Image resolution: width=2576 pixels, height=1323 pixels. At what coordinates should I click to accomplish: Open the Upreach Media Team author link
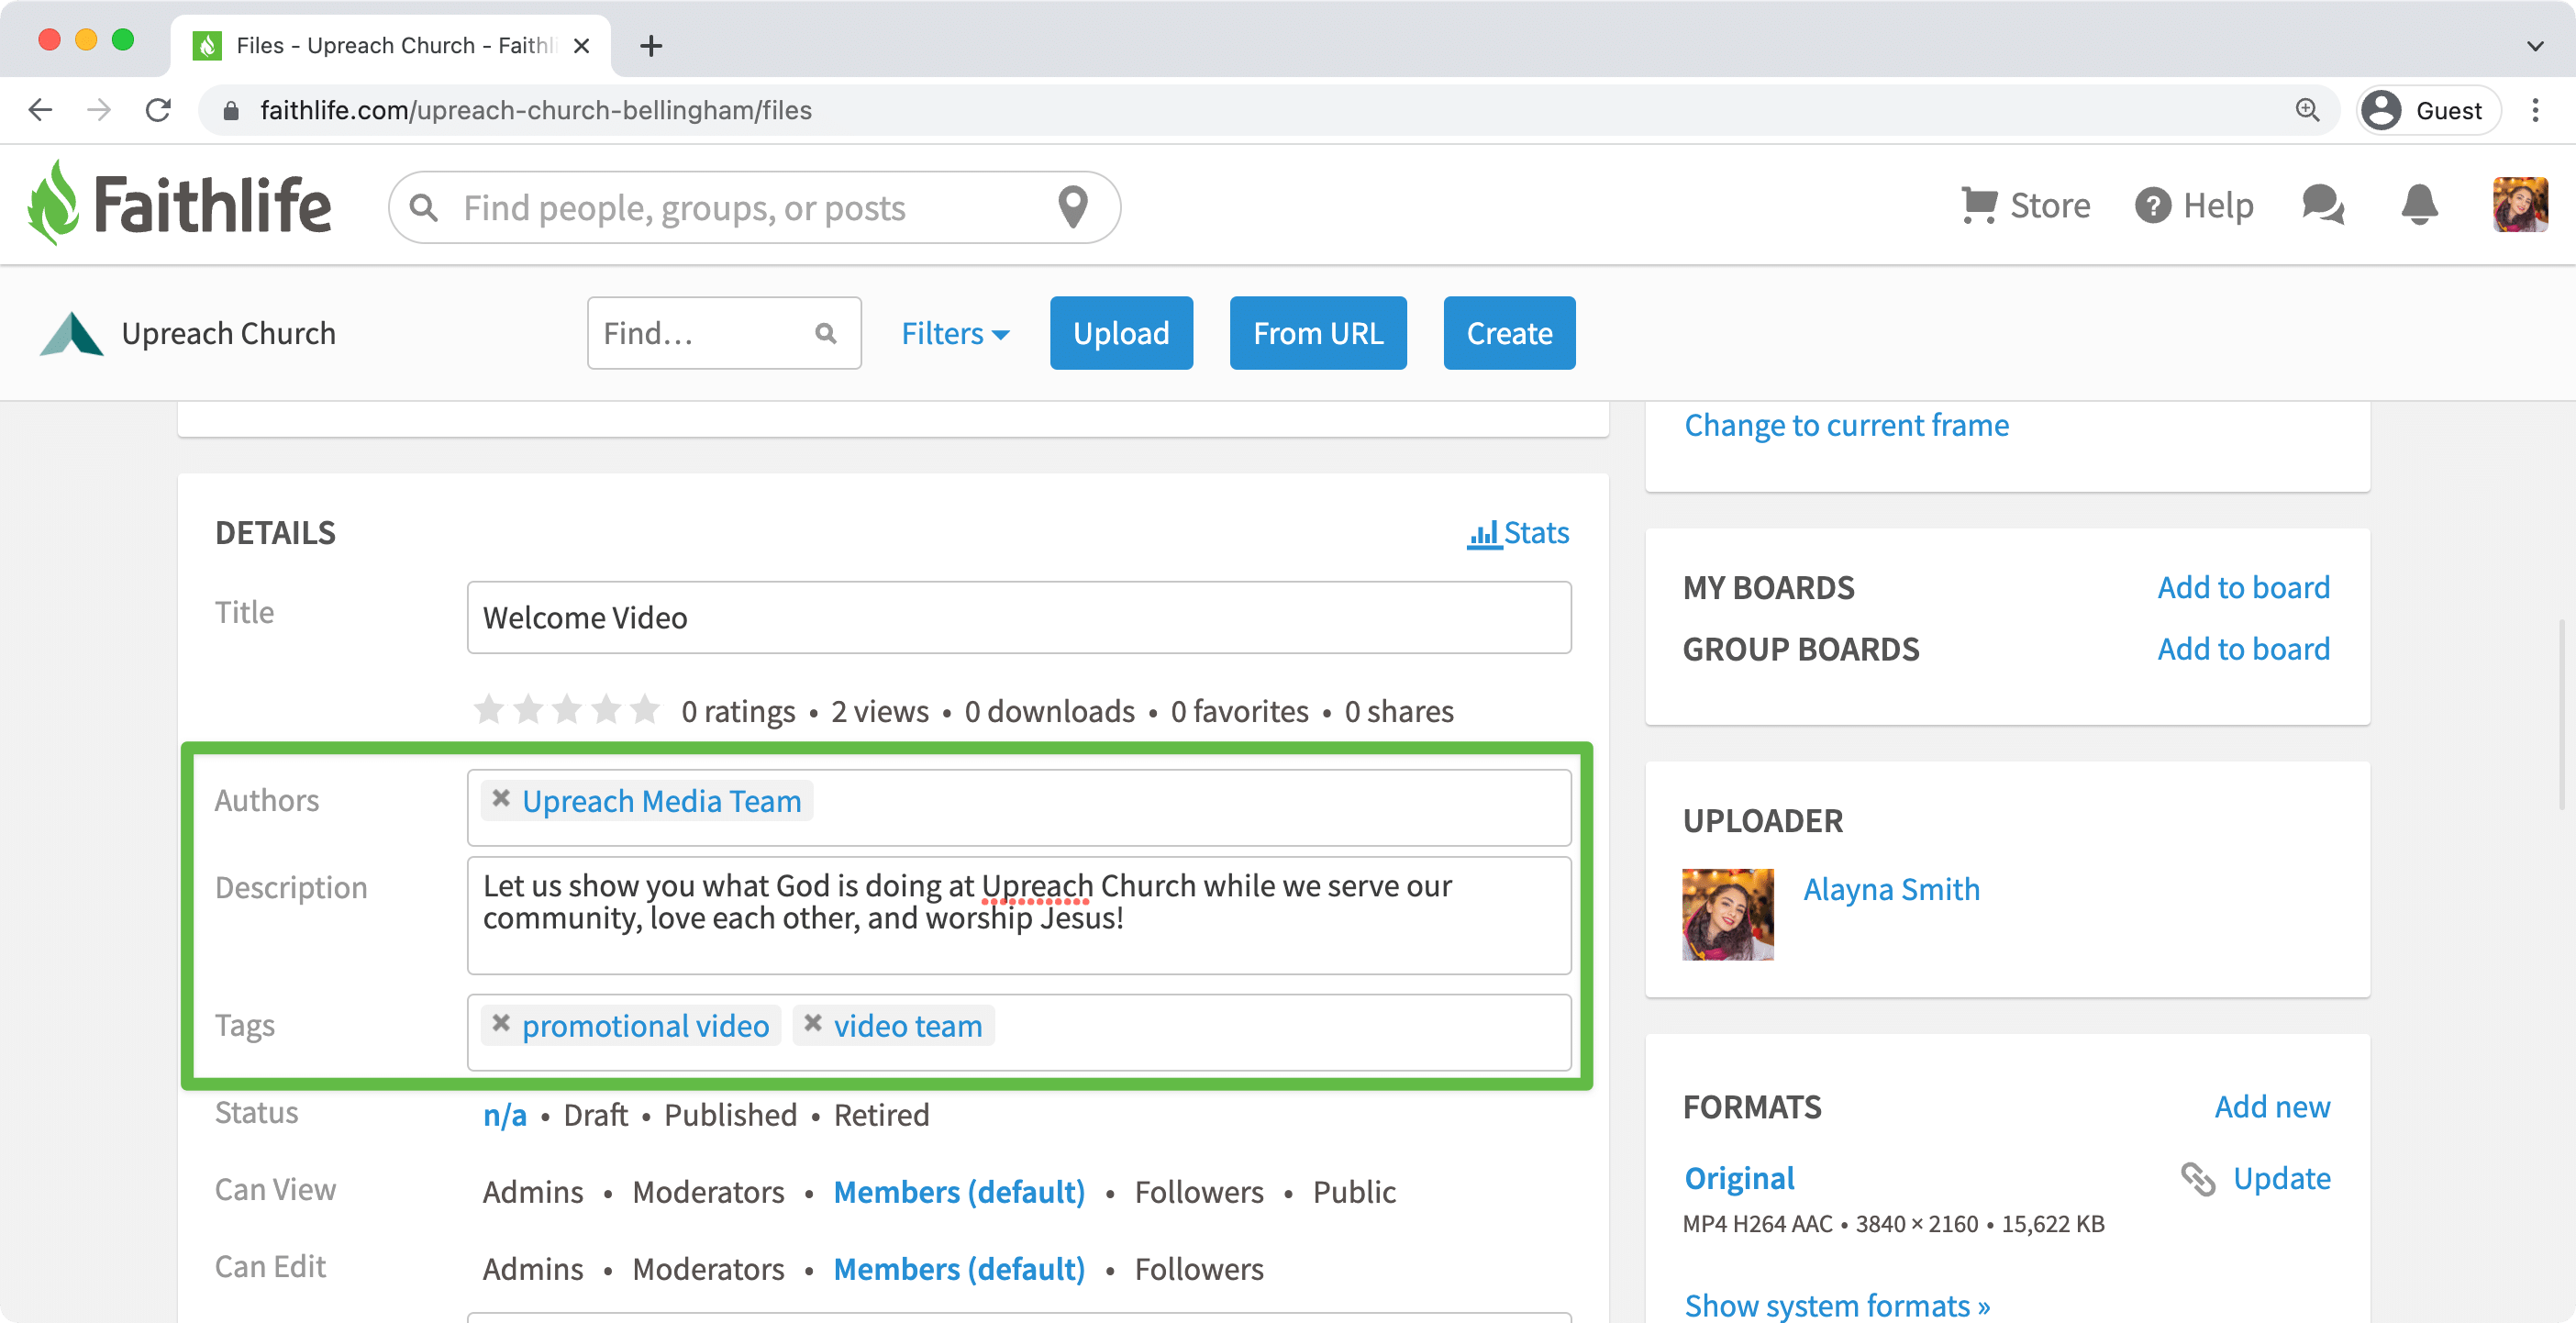662,801
